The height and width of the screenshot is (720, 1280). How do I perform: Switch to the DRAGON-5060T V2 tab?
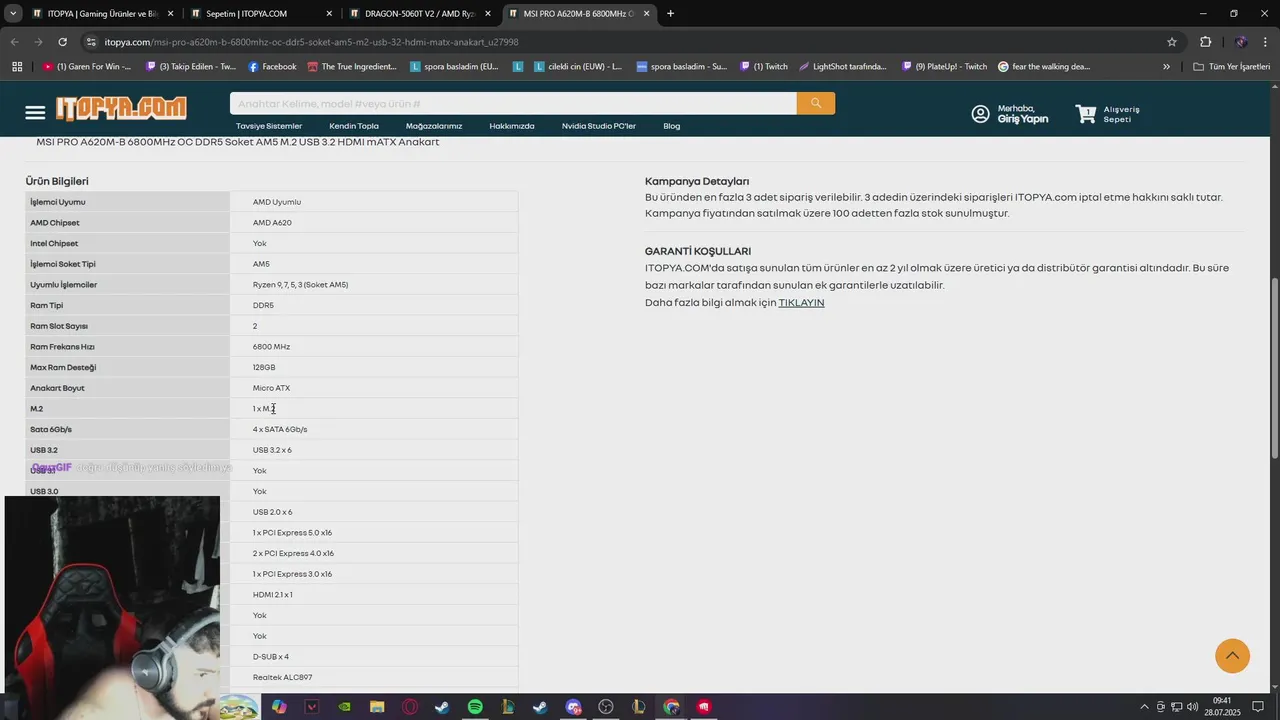pos(420,14)
